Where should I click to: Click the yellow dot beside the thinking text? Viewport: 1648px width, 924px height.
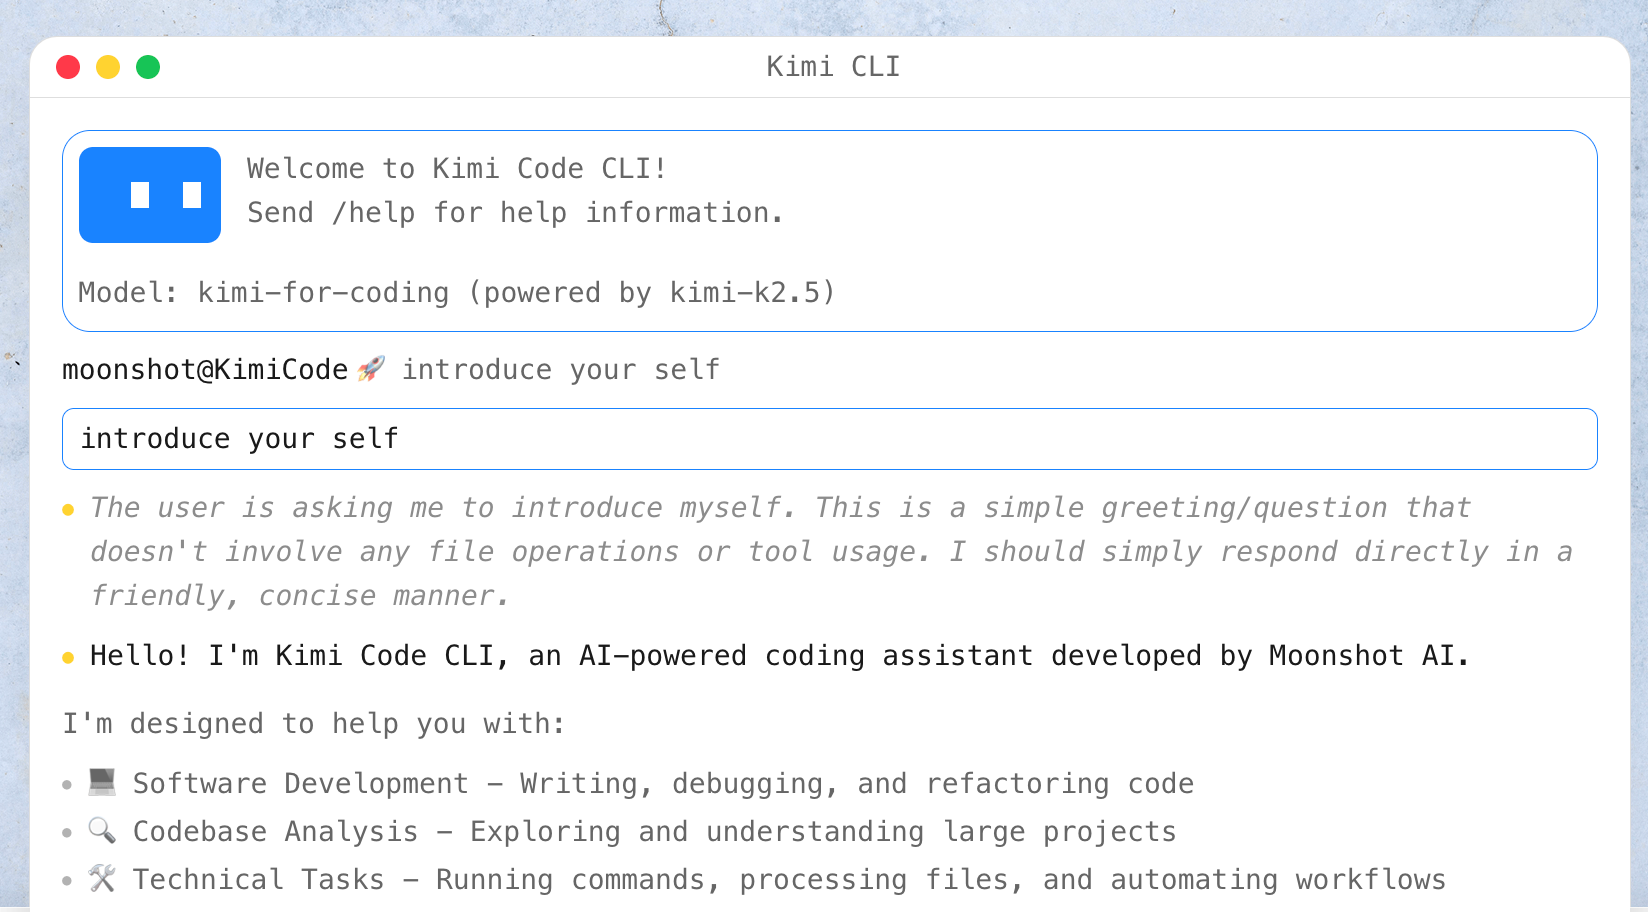click(68, 510)
